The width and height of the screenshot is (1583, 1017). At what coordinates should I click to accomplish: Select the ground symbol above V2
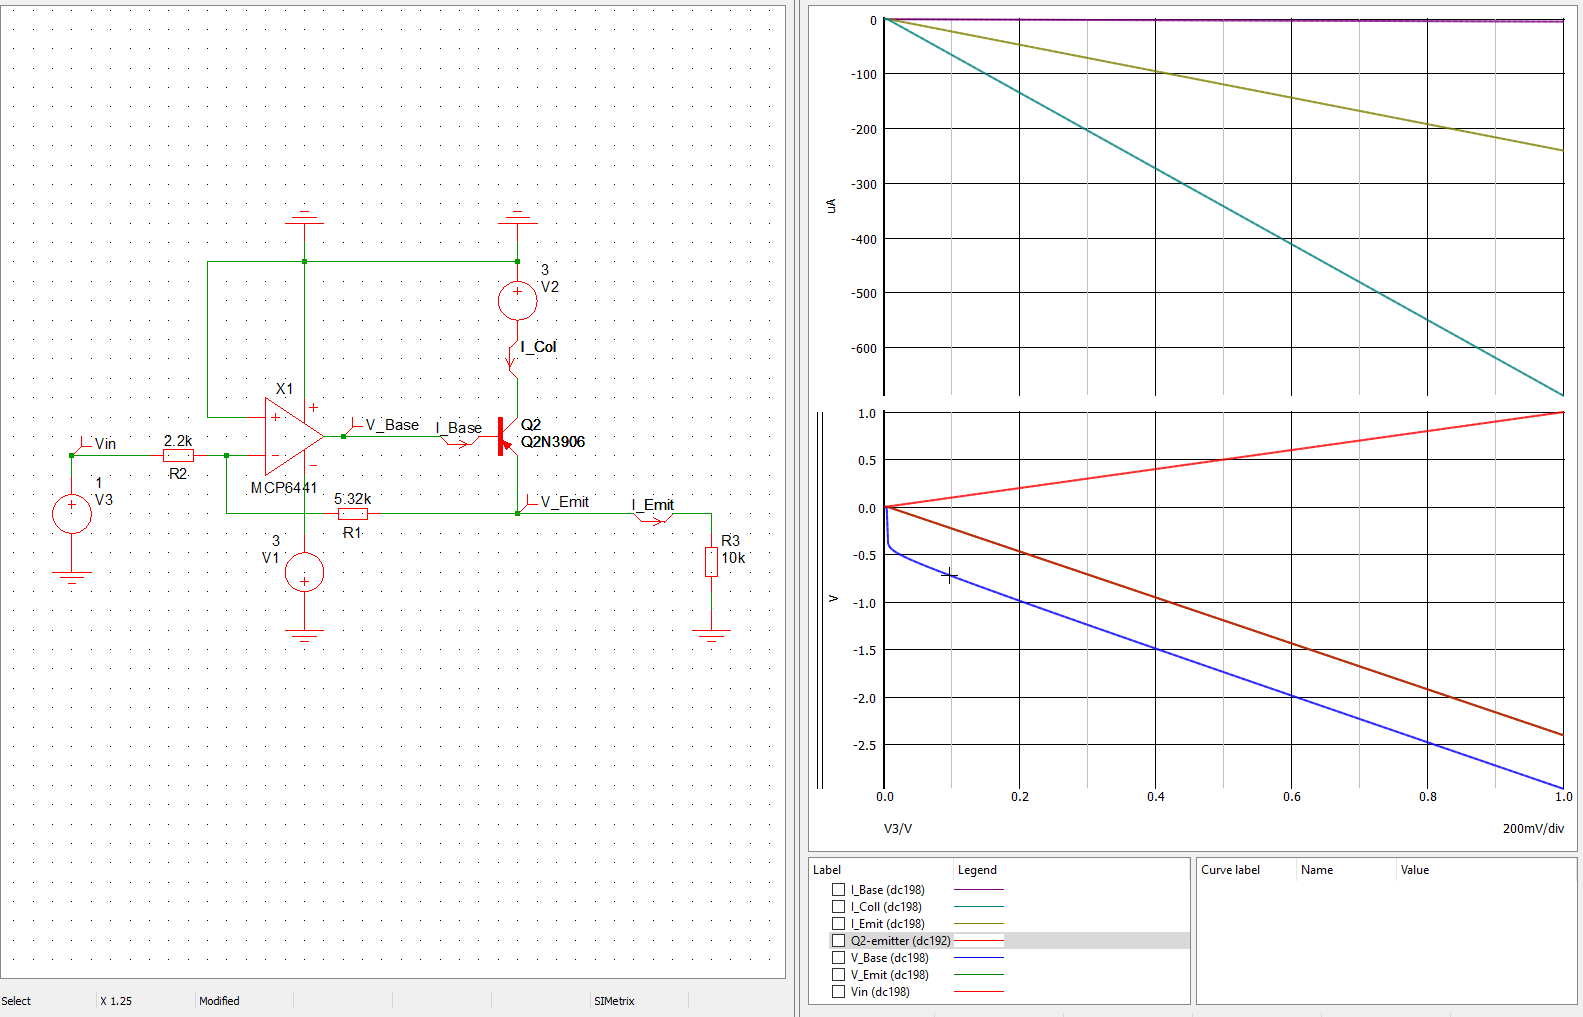click(517, 217)
